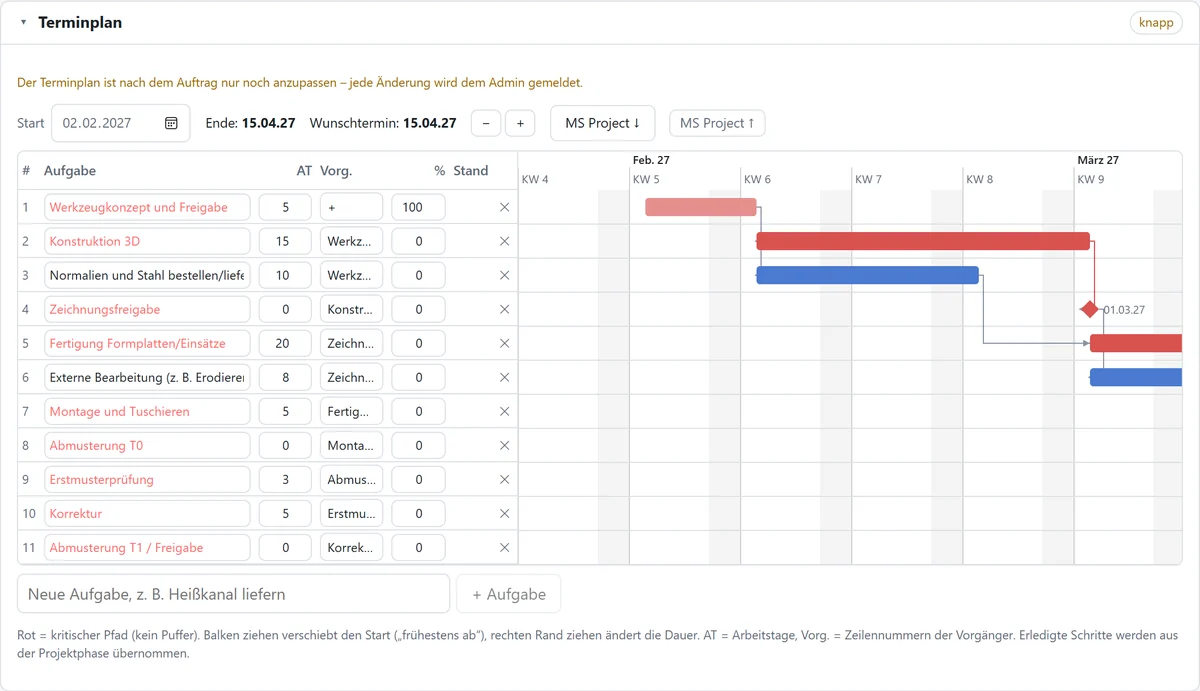Select red Gantt bar of Fertigung Formplatten

pyautogui.click(x=1136, y=343)
